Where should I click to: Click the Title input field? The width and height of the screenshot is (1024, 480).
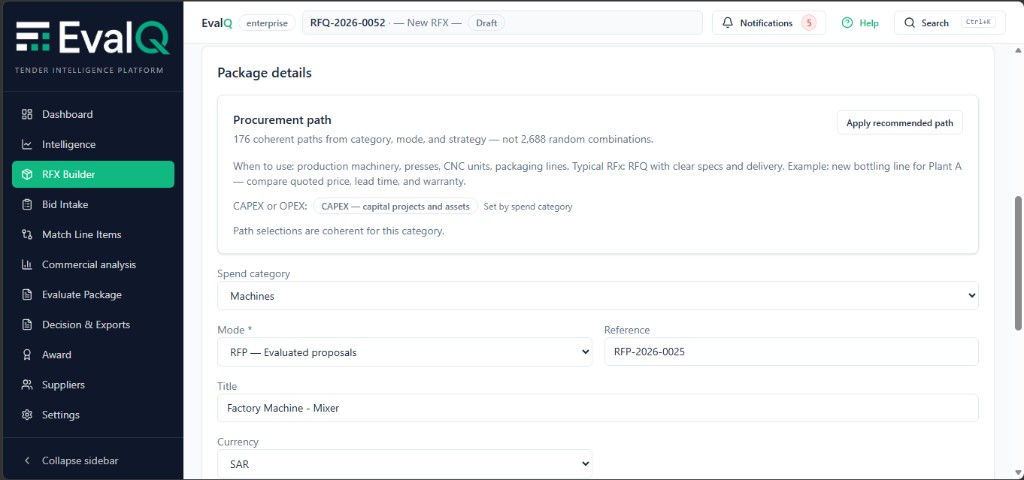pyautogui.click(x=598, y=408)
